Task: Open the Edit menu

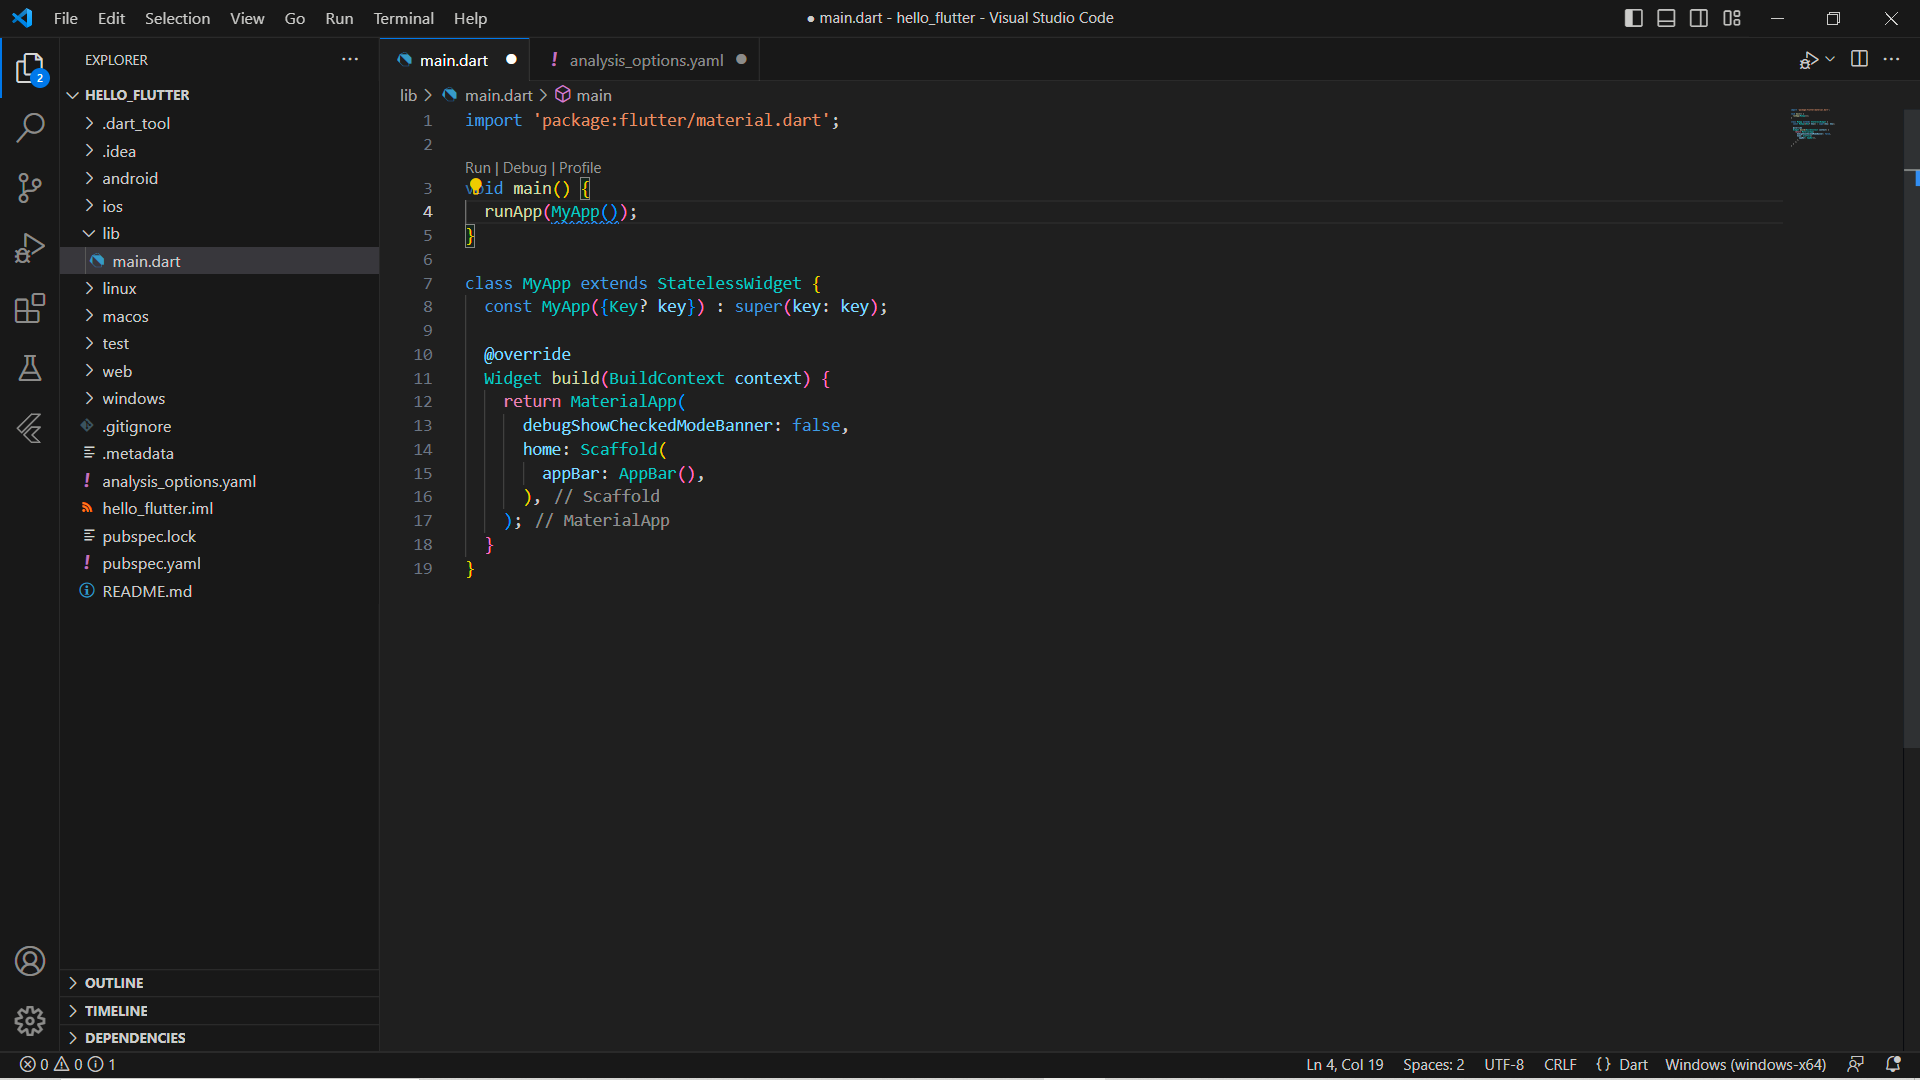Action: click(x=112, y=18)
